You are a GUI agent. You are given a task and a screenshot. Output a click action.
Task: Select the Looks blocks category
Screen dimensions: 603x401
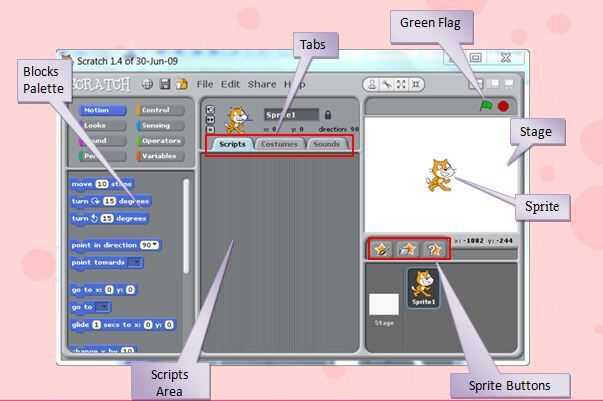pyautogui.click(x=102, y=126)
